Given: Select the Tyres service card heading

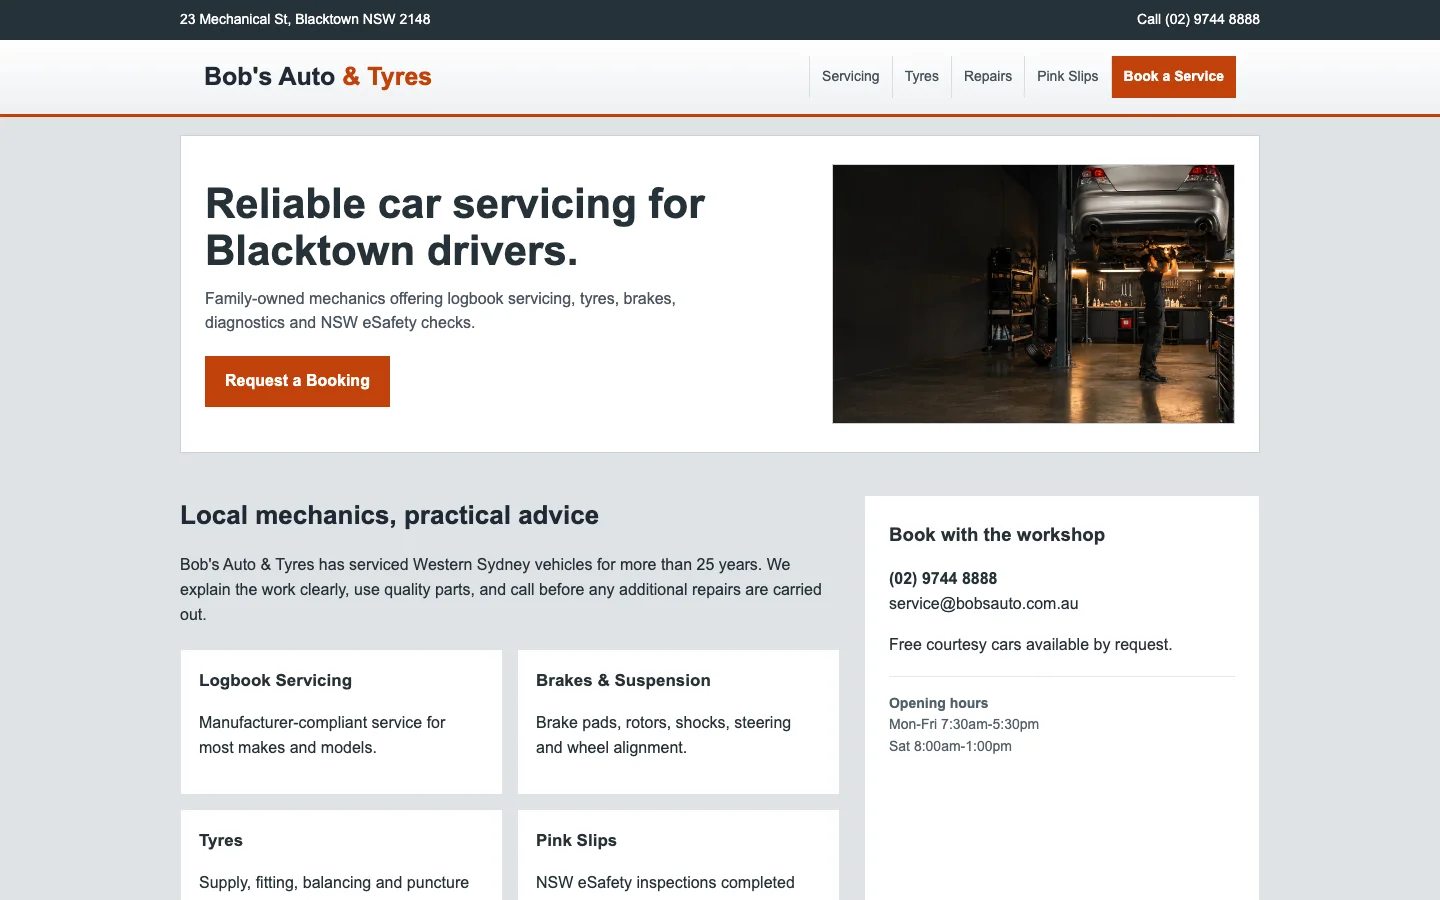Looking at the screenshot, I should coord(221,840).
